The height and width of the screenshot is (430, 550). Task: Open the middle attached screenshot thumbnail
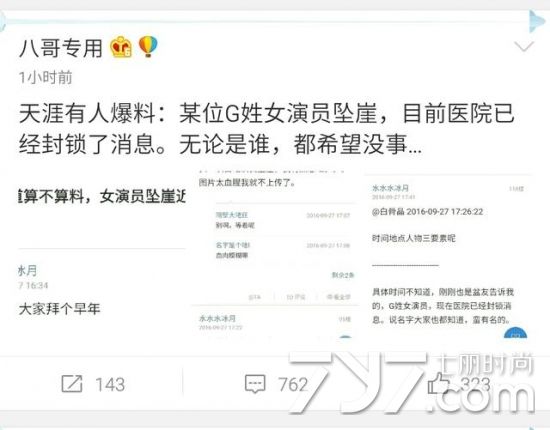coord(275,255)
